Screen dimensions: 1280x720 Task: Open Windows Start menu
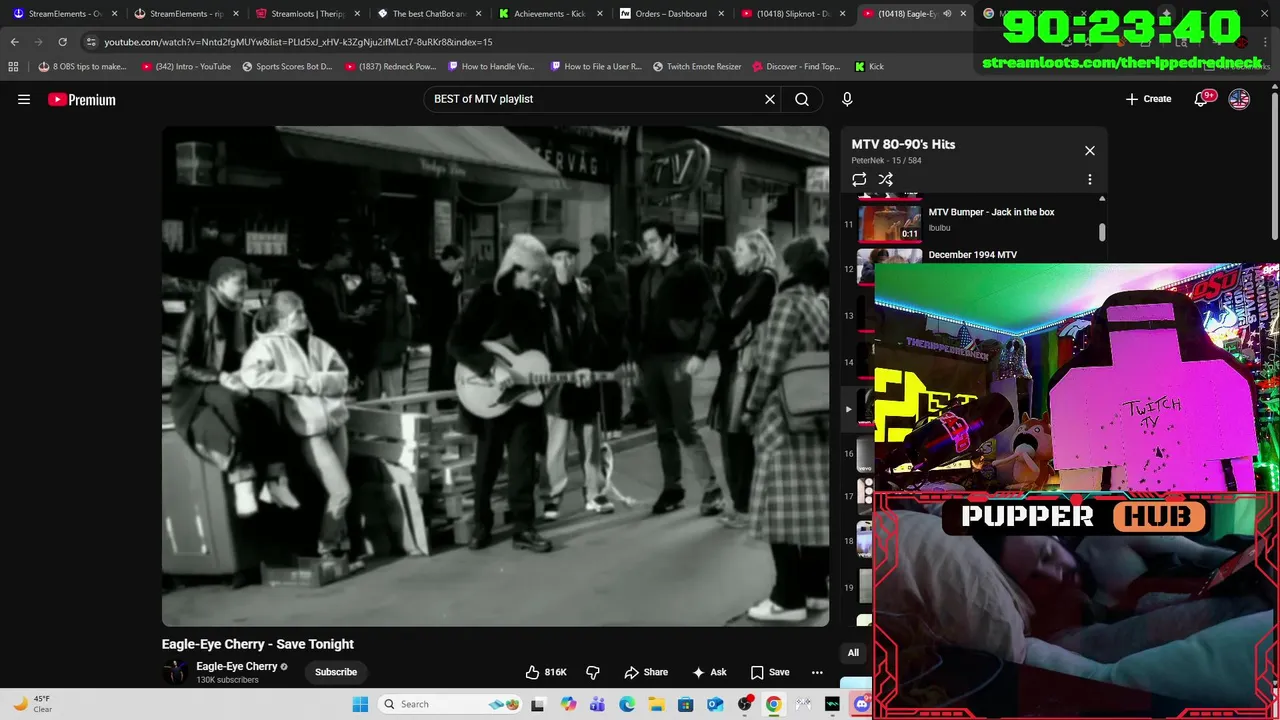[361, 704]
